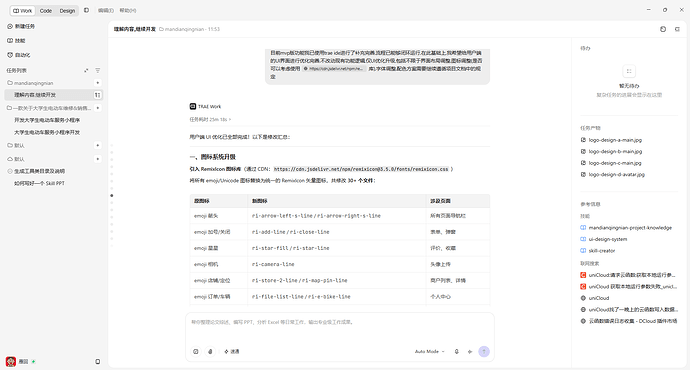Open the skill-creator skill
This screenshot has width=690, height=370.
coord(598,250)
